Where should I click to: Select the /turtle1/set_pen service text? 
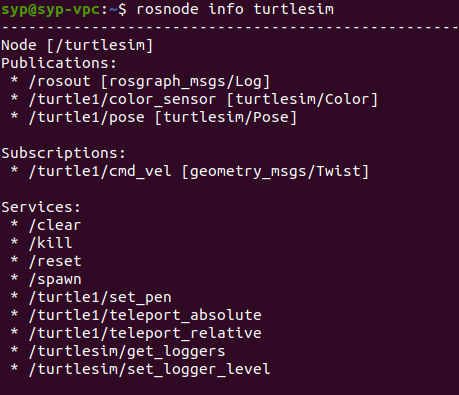pos(100,297)
